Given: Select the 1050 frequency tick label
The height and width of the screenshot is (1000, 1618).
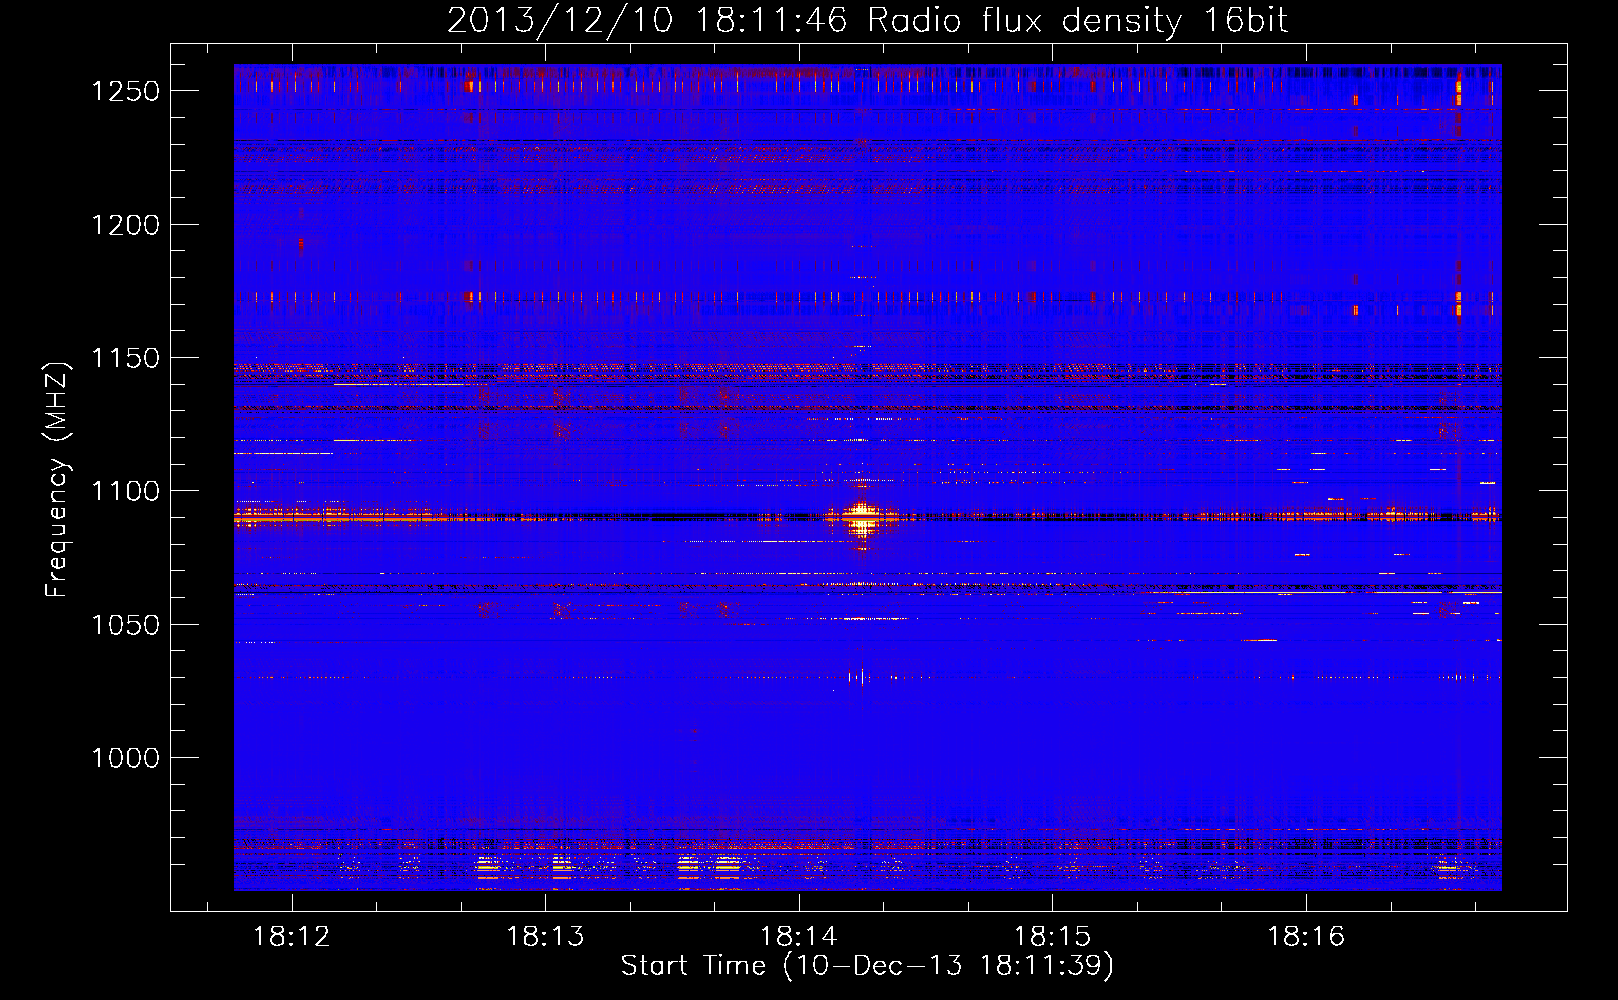Looking at the screenshot, I should pos(126,625).
